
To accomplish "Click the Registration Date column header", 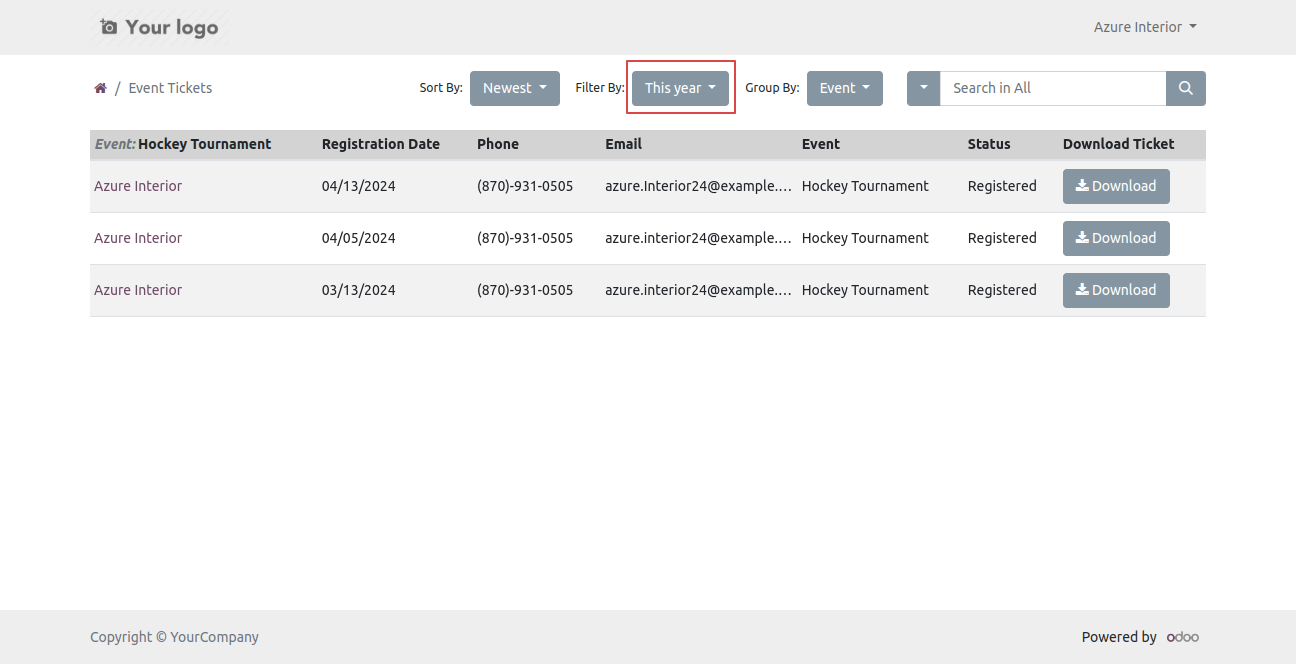I will tap(381, 144).
